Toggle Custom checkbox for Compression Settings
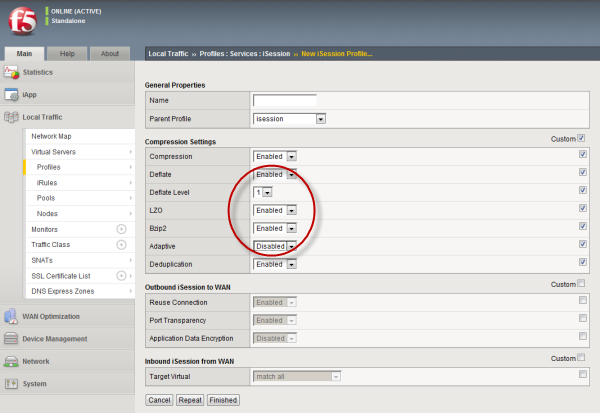The height and width of the screenshot is (413, 600). [582, 139]
